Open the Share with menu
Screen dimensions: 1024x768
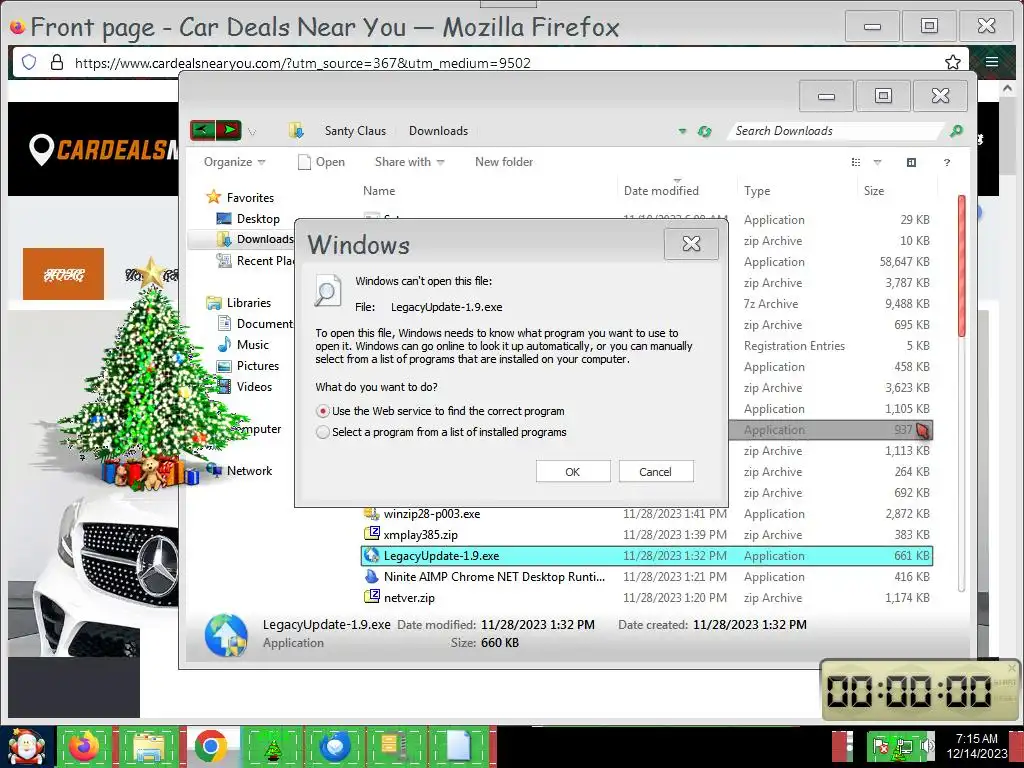coord(409,162)
